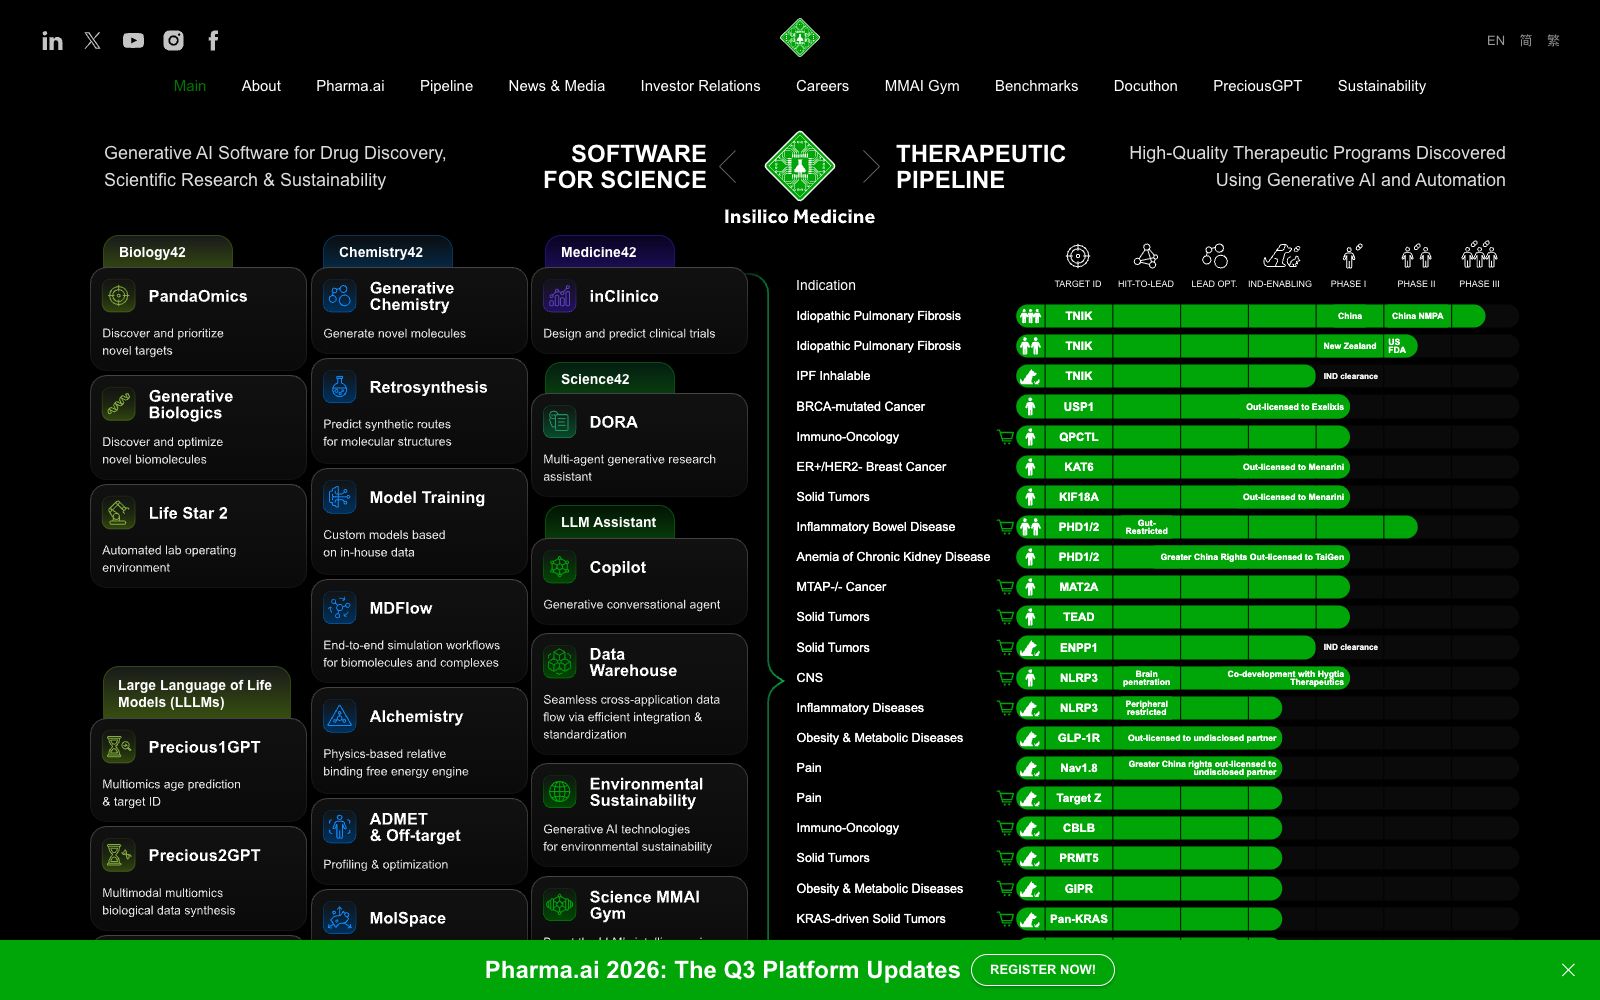Select the Biology42 tab

pyautogui.click(x=168, y=252)
